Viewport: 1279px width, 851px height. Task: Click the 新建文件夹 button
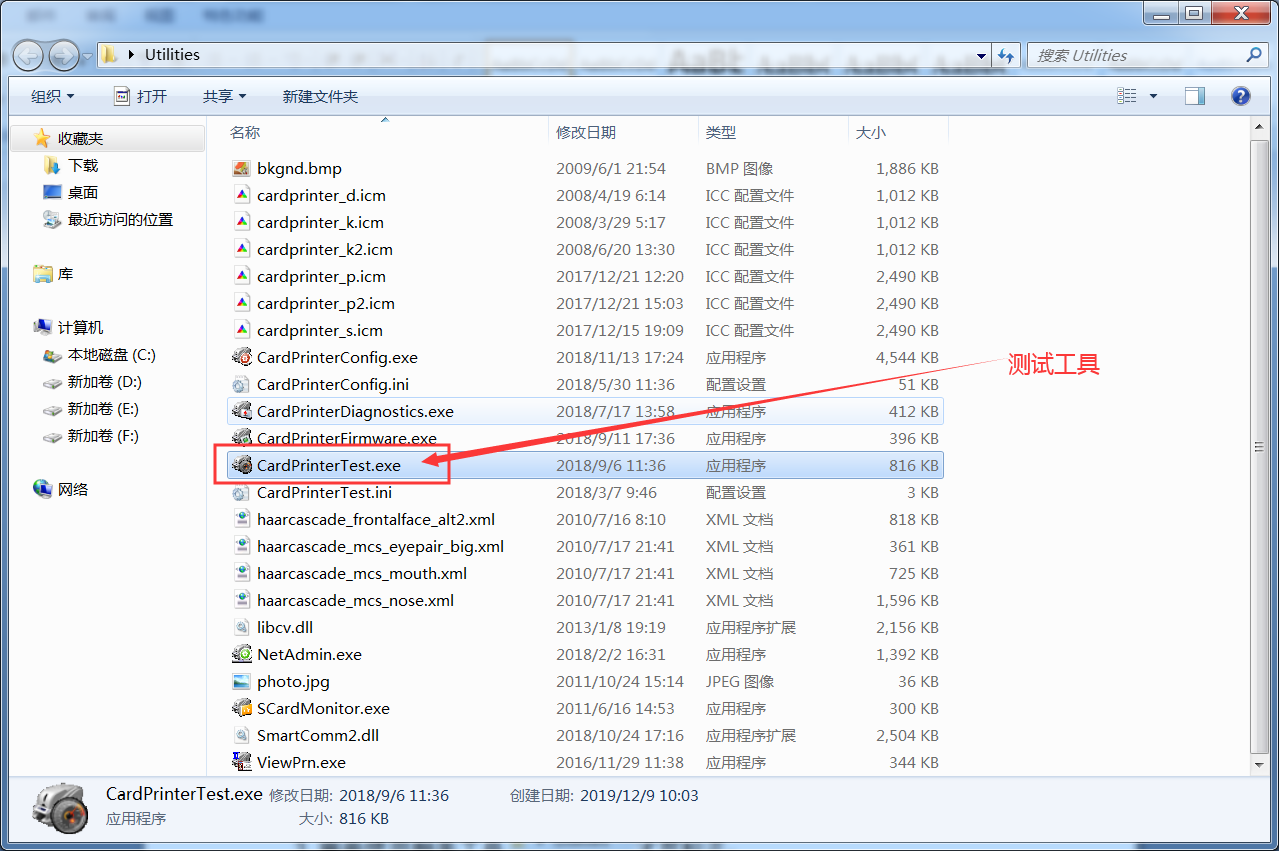click(320, 96)
